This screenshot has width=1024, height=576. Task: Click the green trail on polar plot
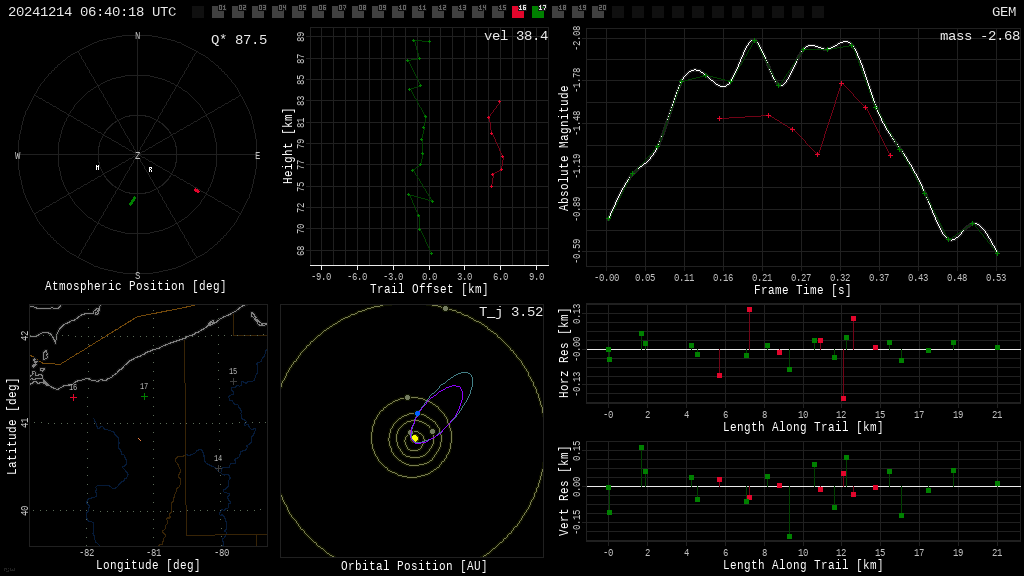click(133, 200)
